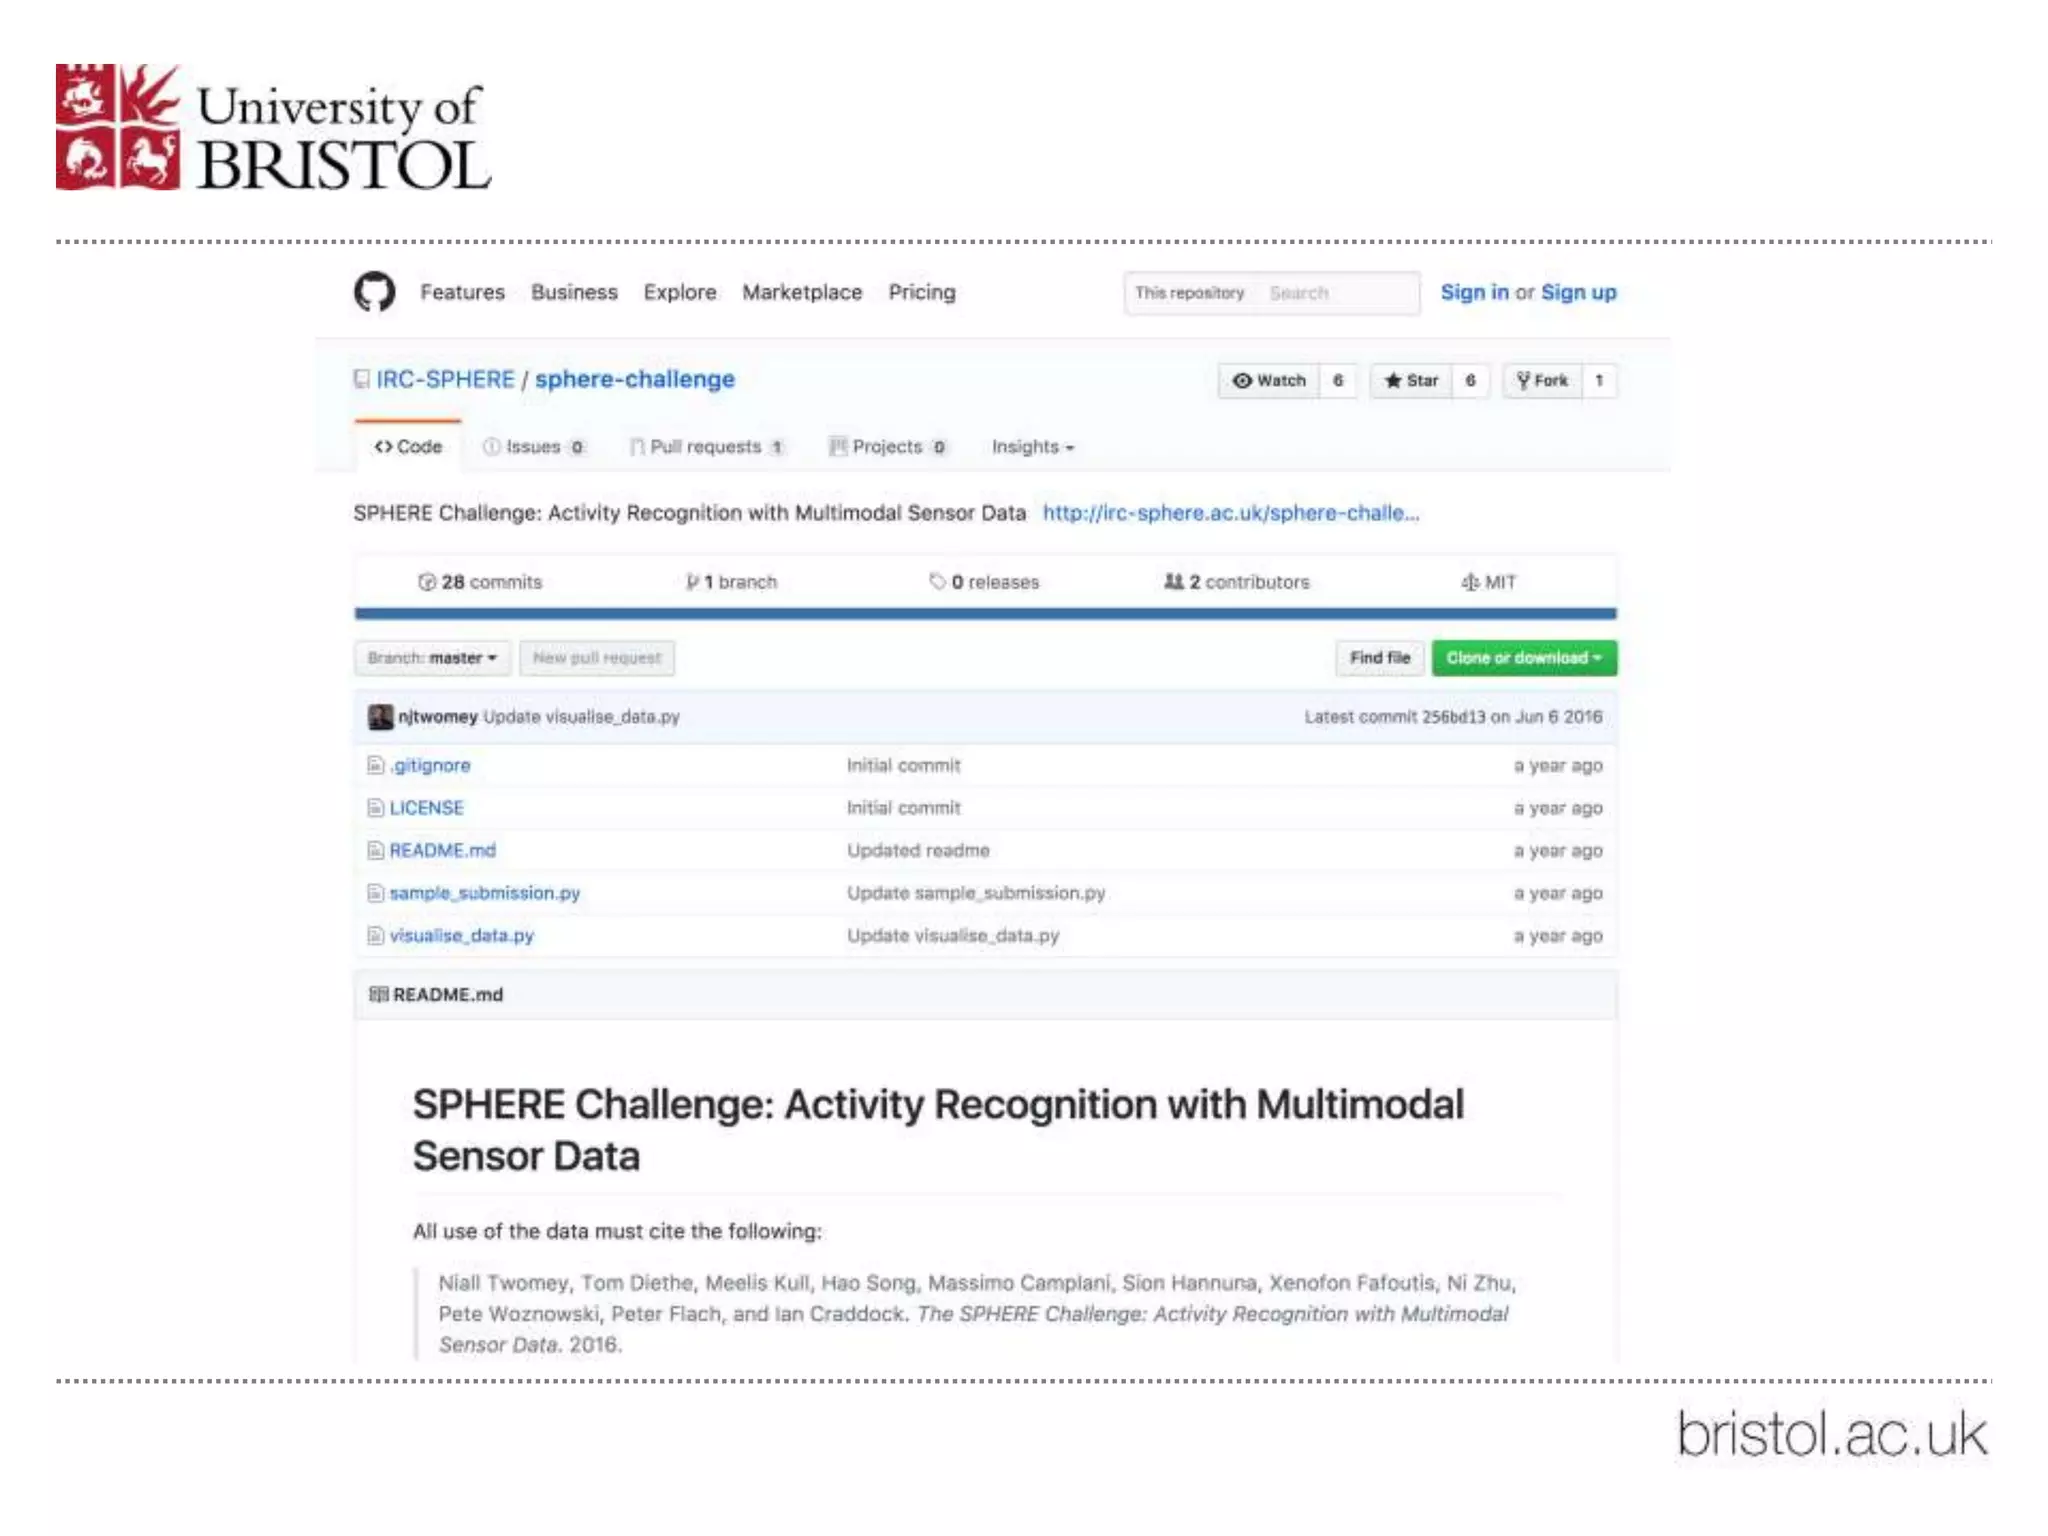Click the GitHub Octocat logo
2048x1536 pixels.
(375, 292)
